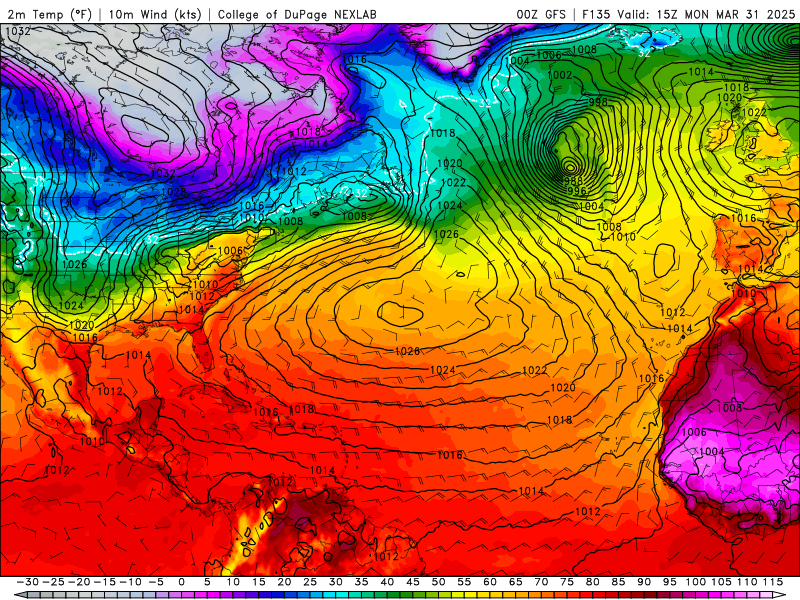This screenshot has height=600, width=800.
Task: Click 'Valid: 15Z MON MAR 31 2025' text
Action: tap(706, 14)
